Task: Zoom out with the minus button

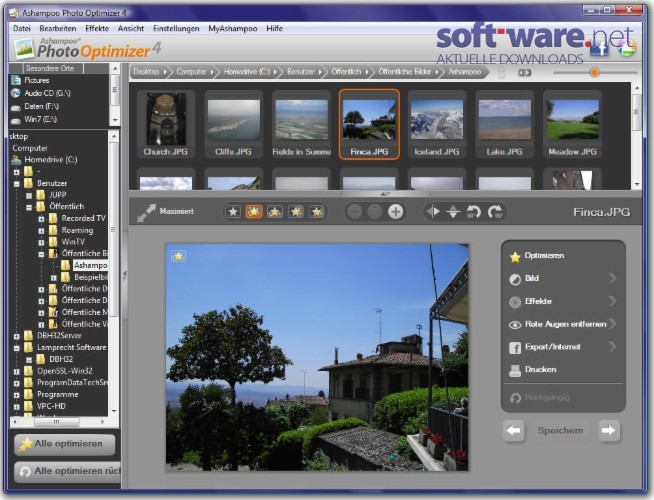Action: [x=354, y=212]
